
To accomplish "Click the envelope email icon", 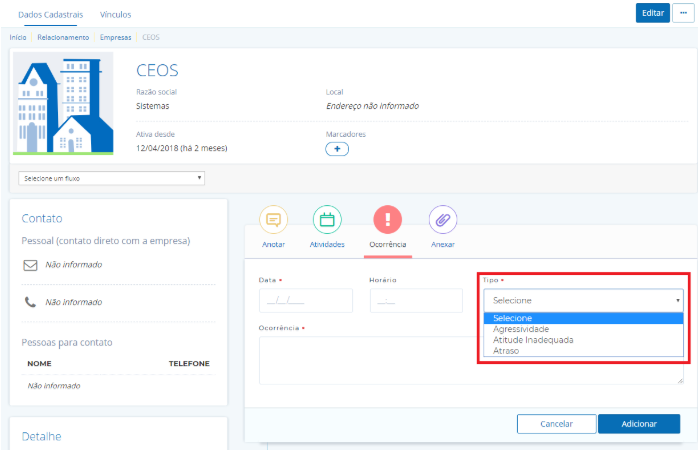I will 30,266.
